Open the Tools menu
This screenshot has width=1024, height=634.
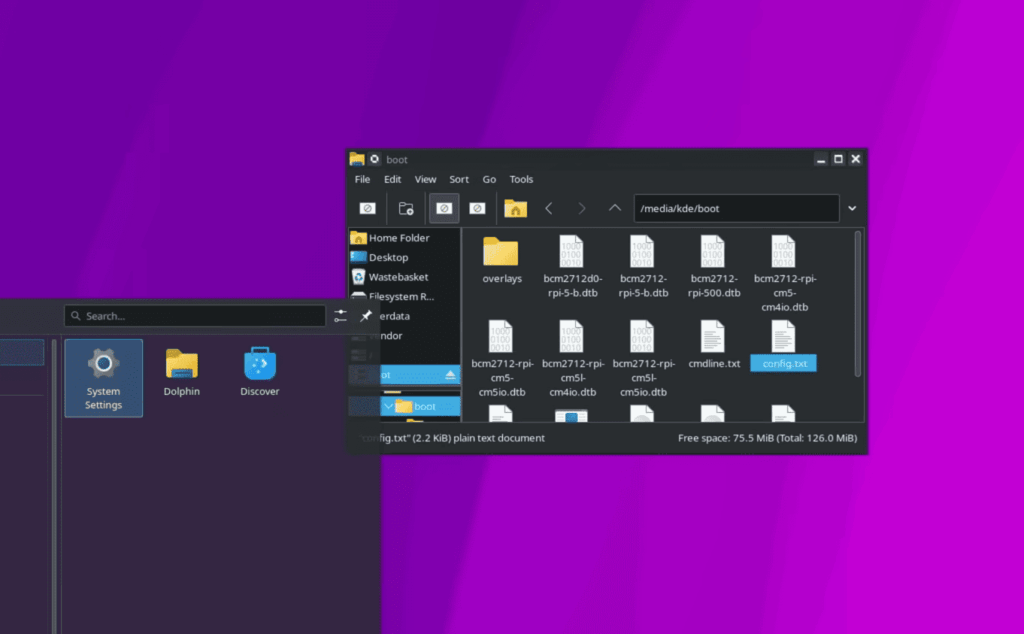point(521,179)
